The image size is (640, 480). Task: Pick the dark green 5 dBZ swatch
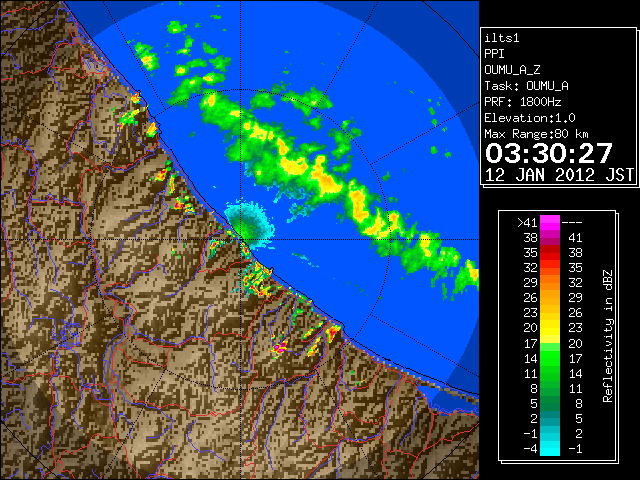coord(550,403)
